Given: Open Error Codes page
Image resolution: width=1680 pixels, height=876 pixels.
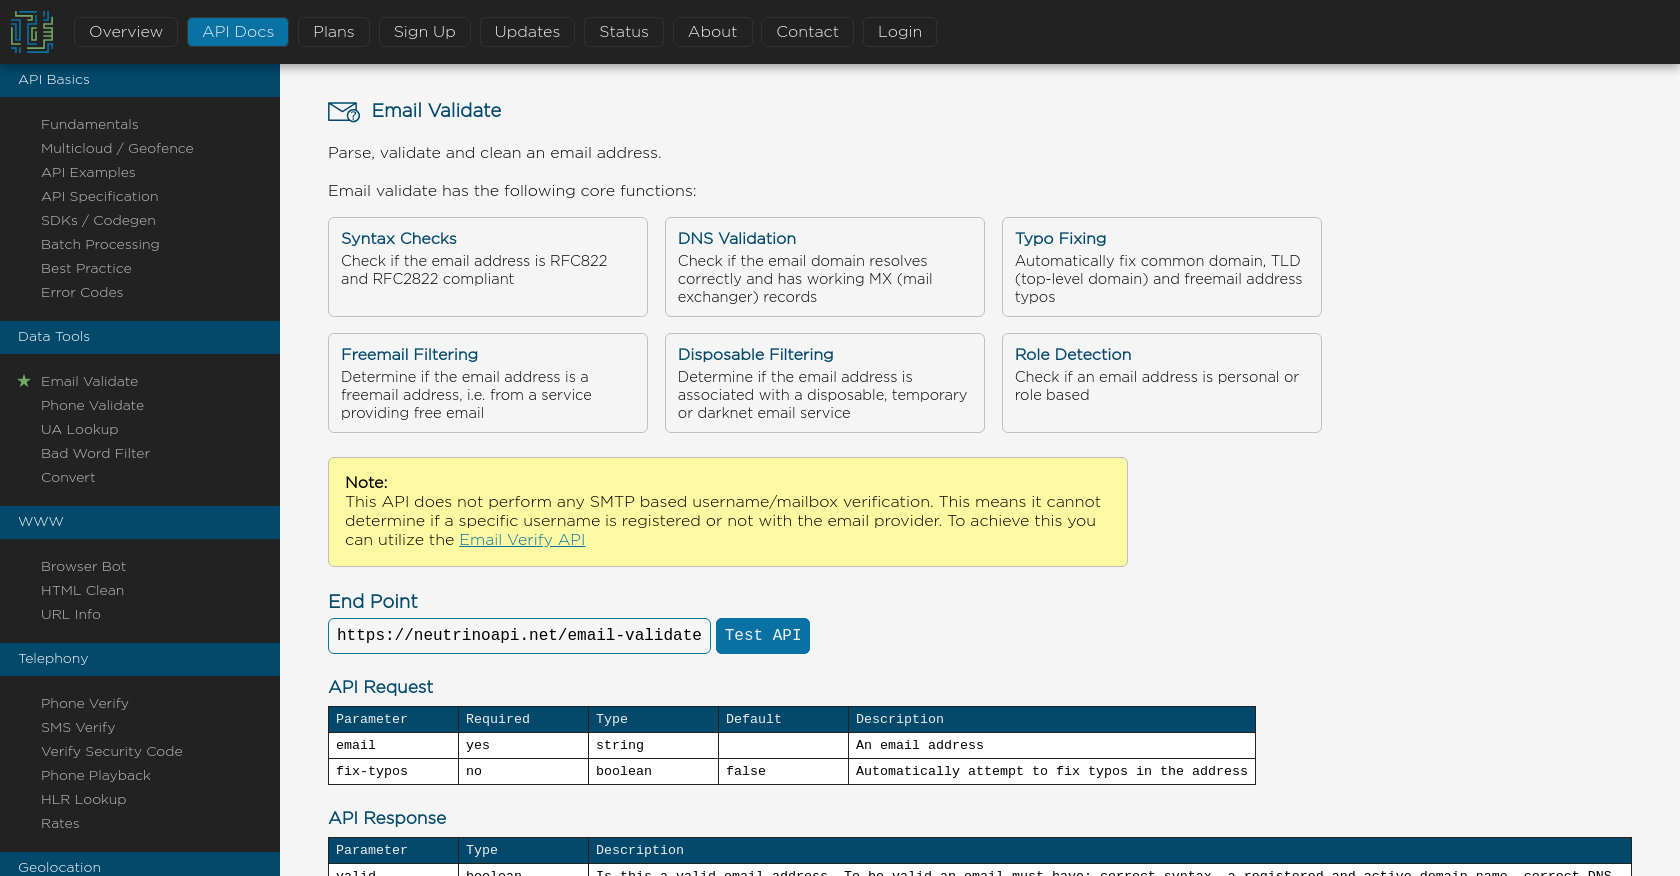Looking at the screenshot, I should click(82, 292).
